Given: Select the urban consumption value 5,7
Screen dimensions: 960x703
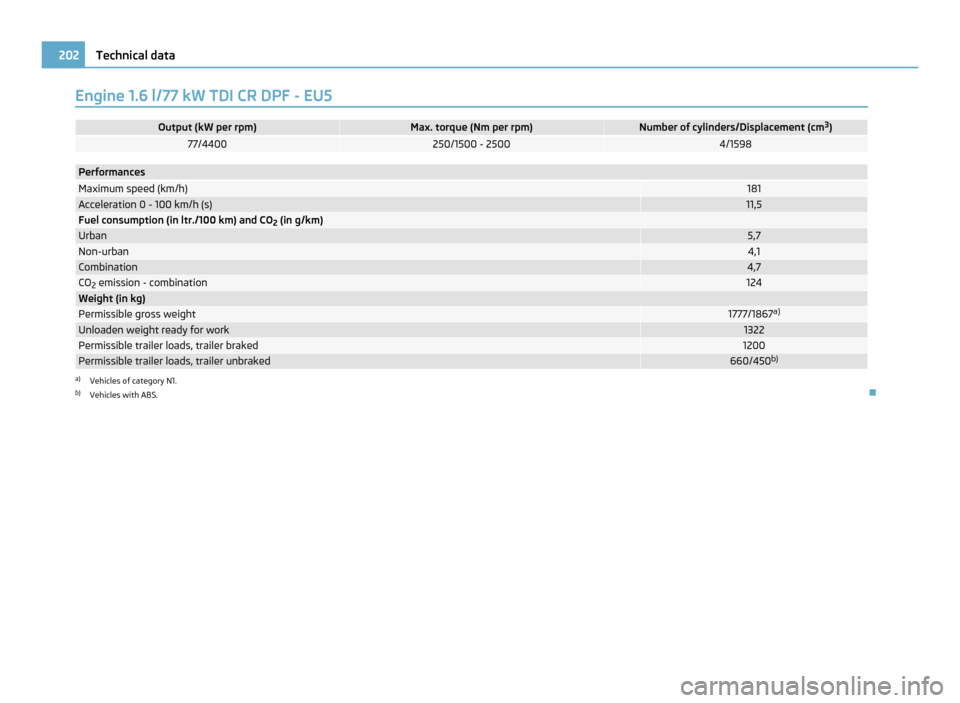Looking at the screenshot, I should pyautogui.click(x=754, y=236).
